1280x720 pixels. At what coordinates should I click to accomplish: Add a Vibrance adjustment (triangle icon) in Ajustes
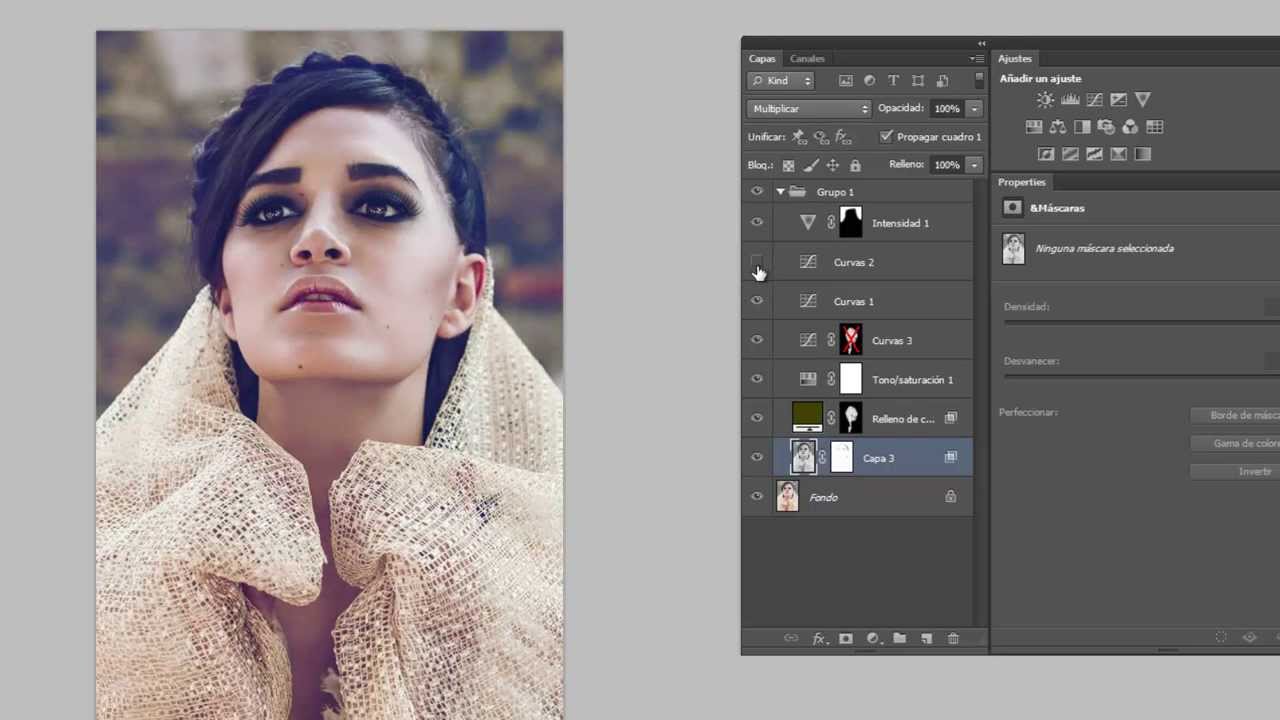1143,100
